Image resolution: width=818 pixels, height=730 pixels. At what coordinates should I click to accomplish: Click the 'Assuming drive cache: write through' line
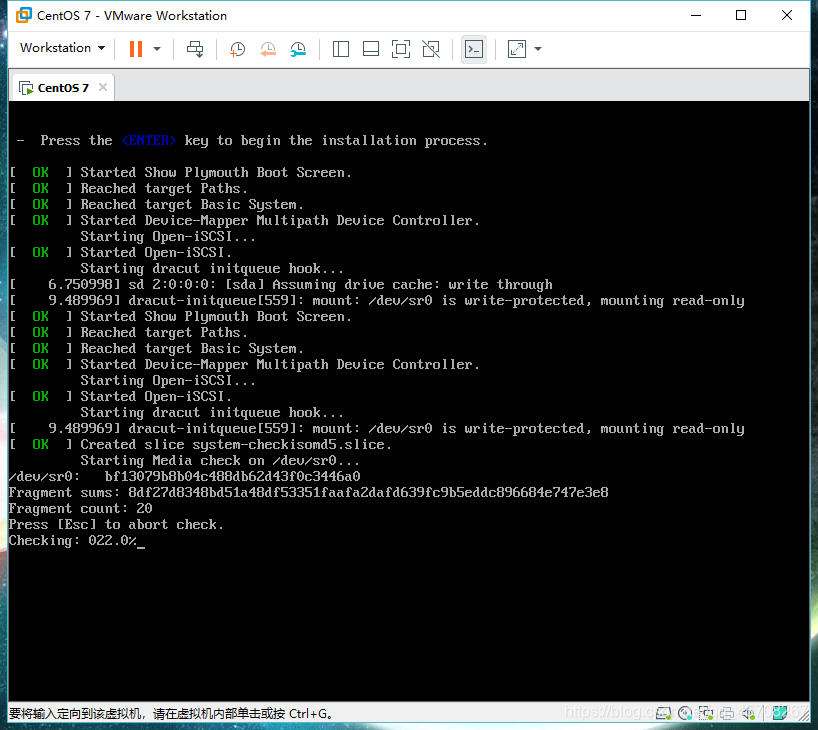click(281, 285)
